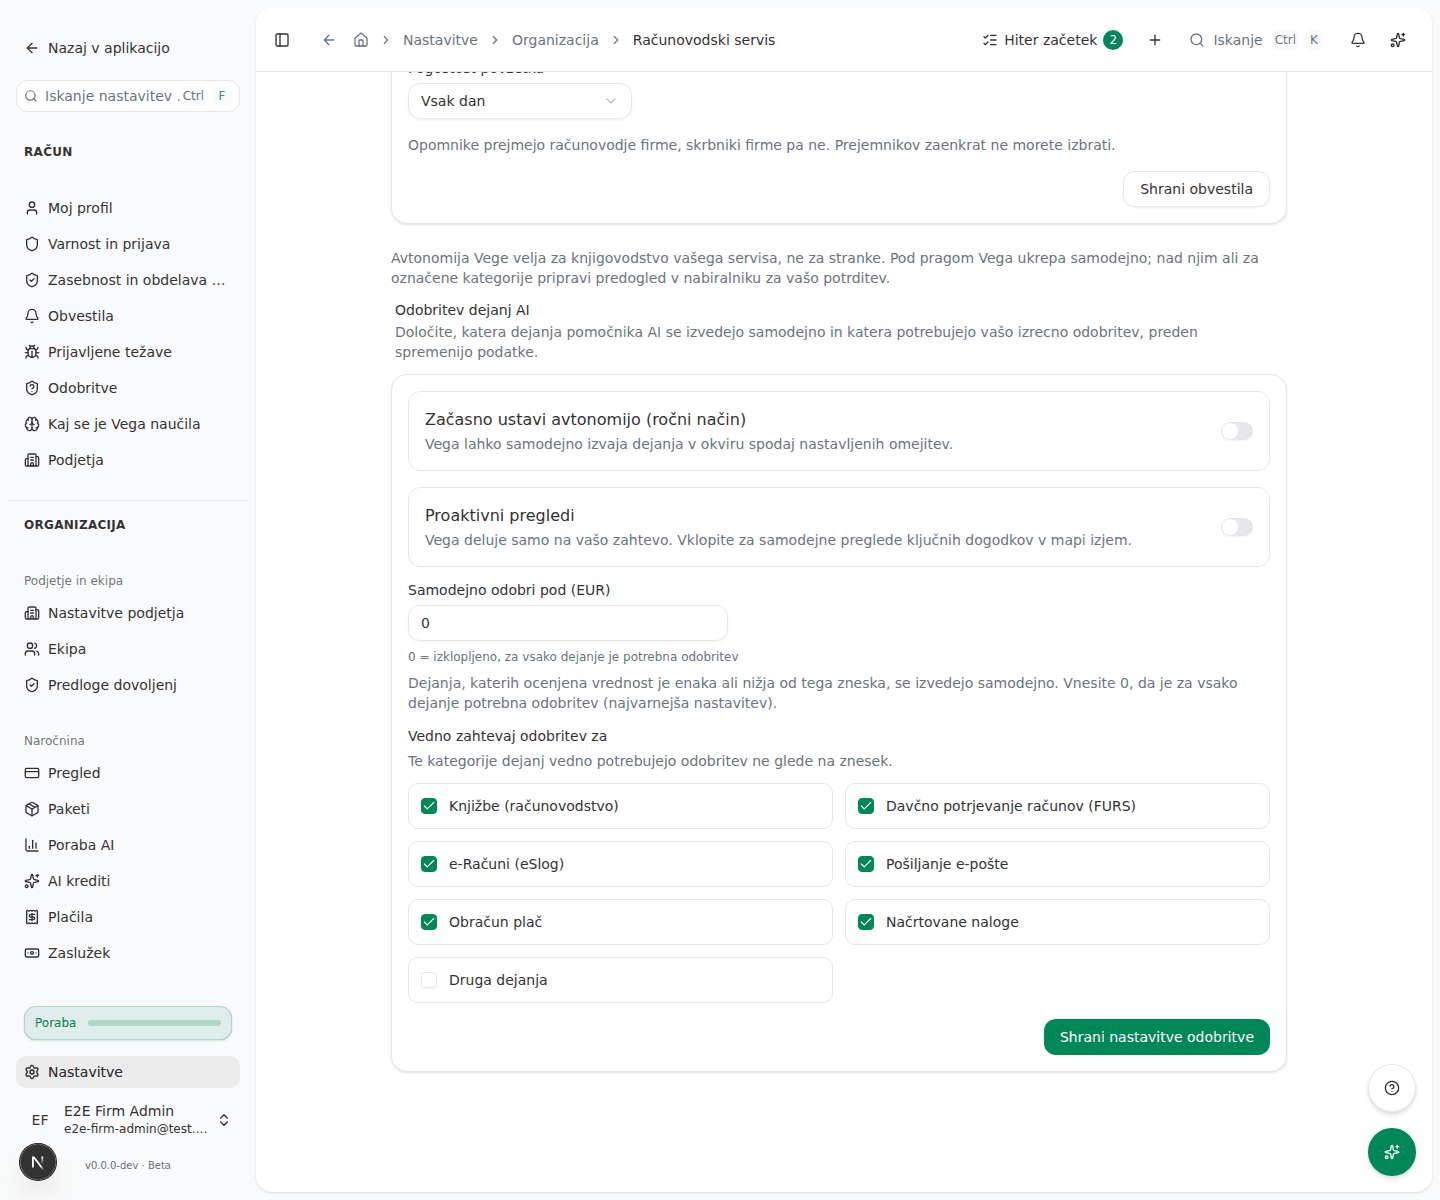Click the help question mark button
The image size is (1440, 1200).
pyautogui.click(x=1392, y=1088)
